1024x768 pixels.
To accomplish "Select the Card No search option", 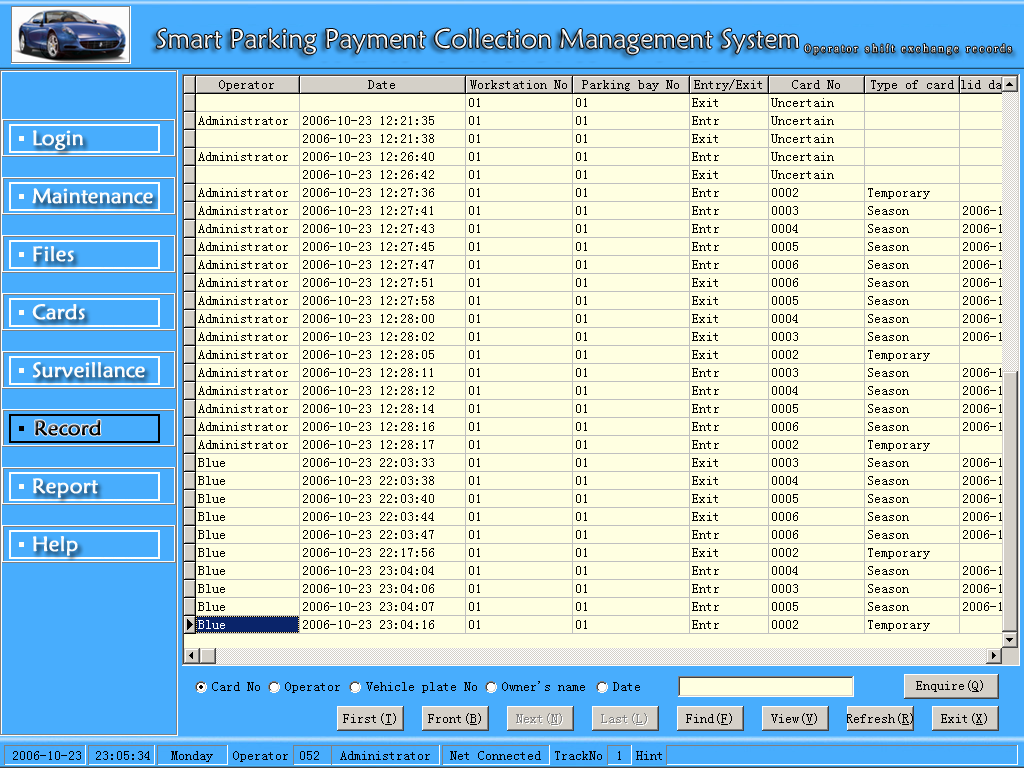I will point(202,687).
